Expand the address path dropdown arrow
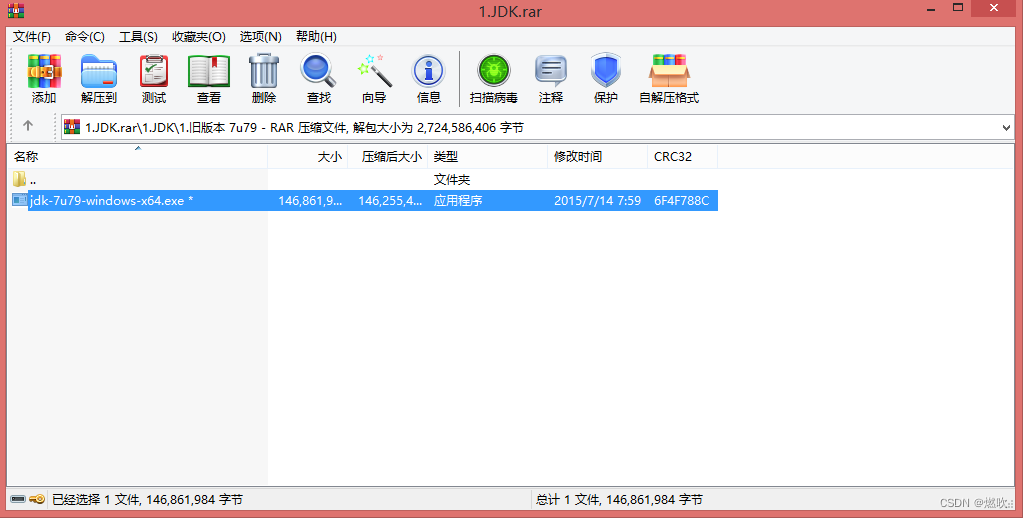The width and height of the screenshot is (1023, 518). [1006, 128]
